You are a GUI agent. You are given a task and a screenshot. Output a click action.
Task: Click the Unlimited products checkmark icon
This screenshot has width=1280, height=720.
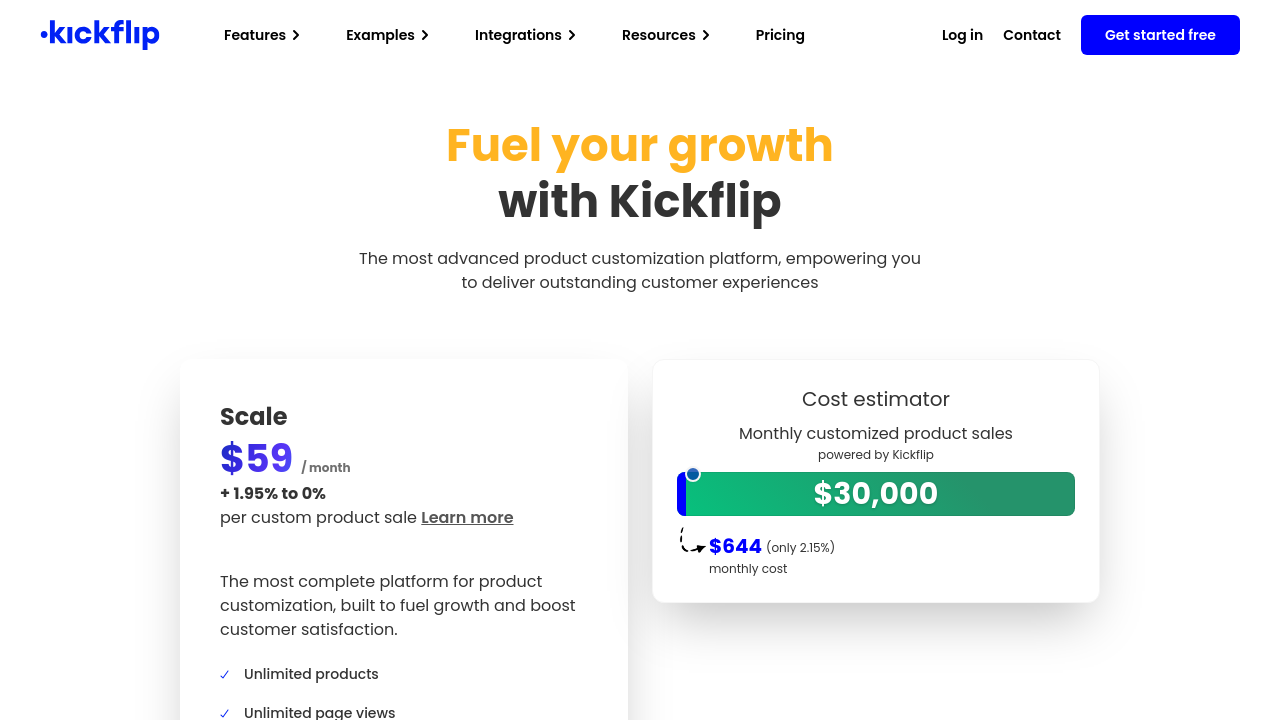[225, 675]
